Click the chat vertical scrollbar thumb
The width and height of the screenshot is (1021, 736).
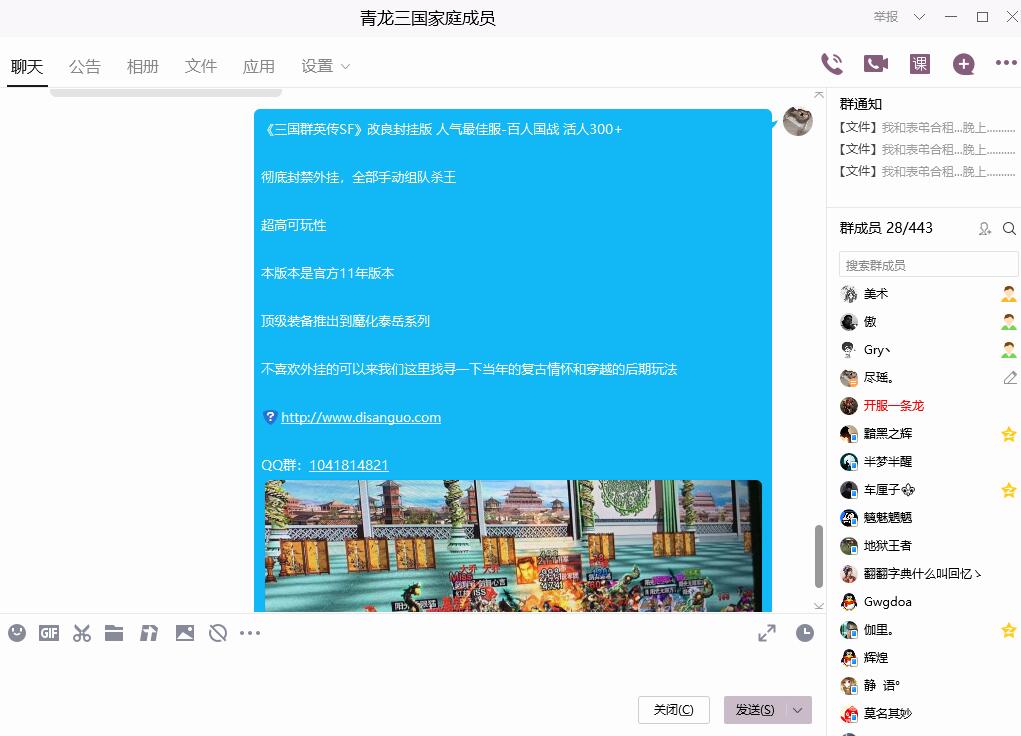[818, 557]
